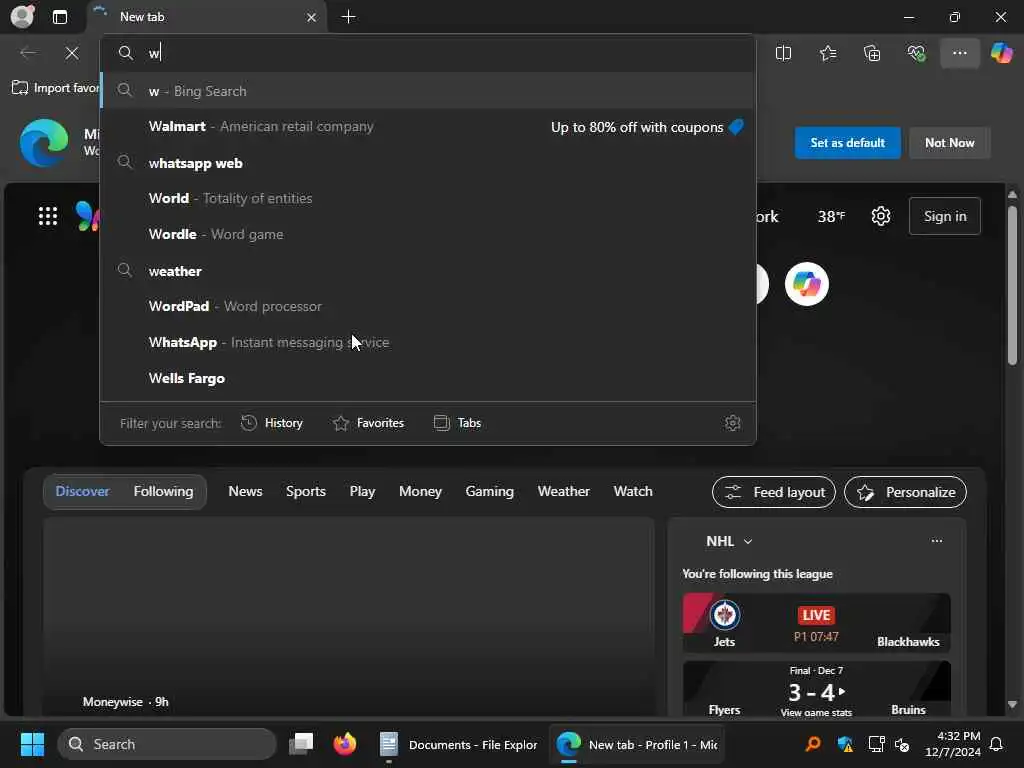
Task: Open the Edge profile avatar
Action: pyautogui.click(x=23, y=16)
